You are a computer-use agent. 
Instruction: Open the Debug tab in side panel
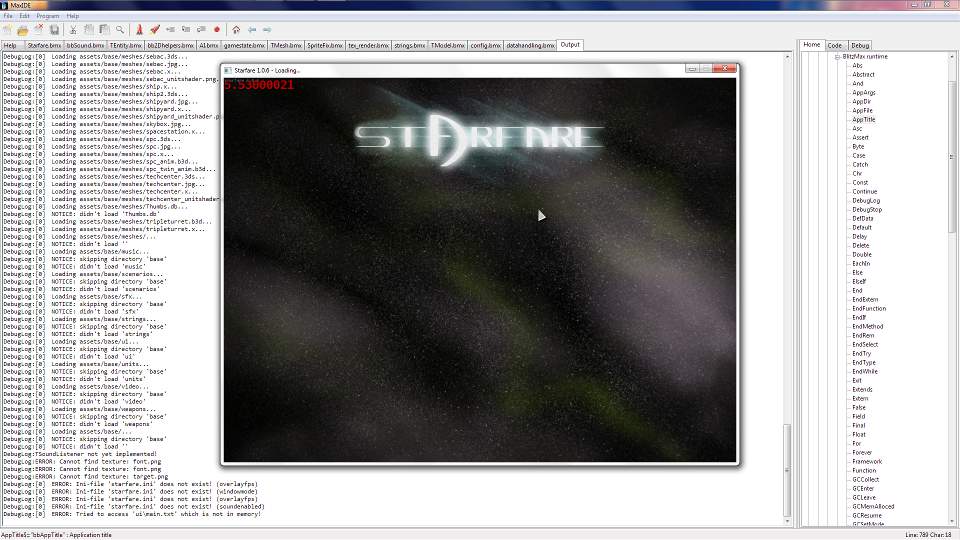[x=860, y=45]
